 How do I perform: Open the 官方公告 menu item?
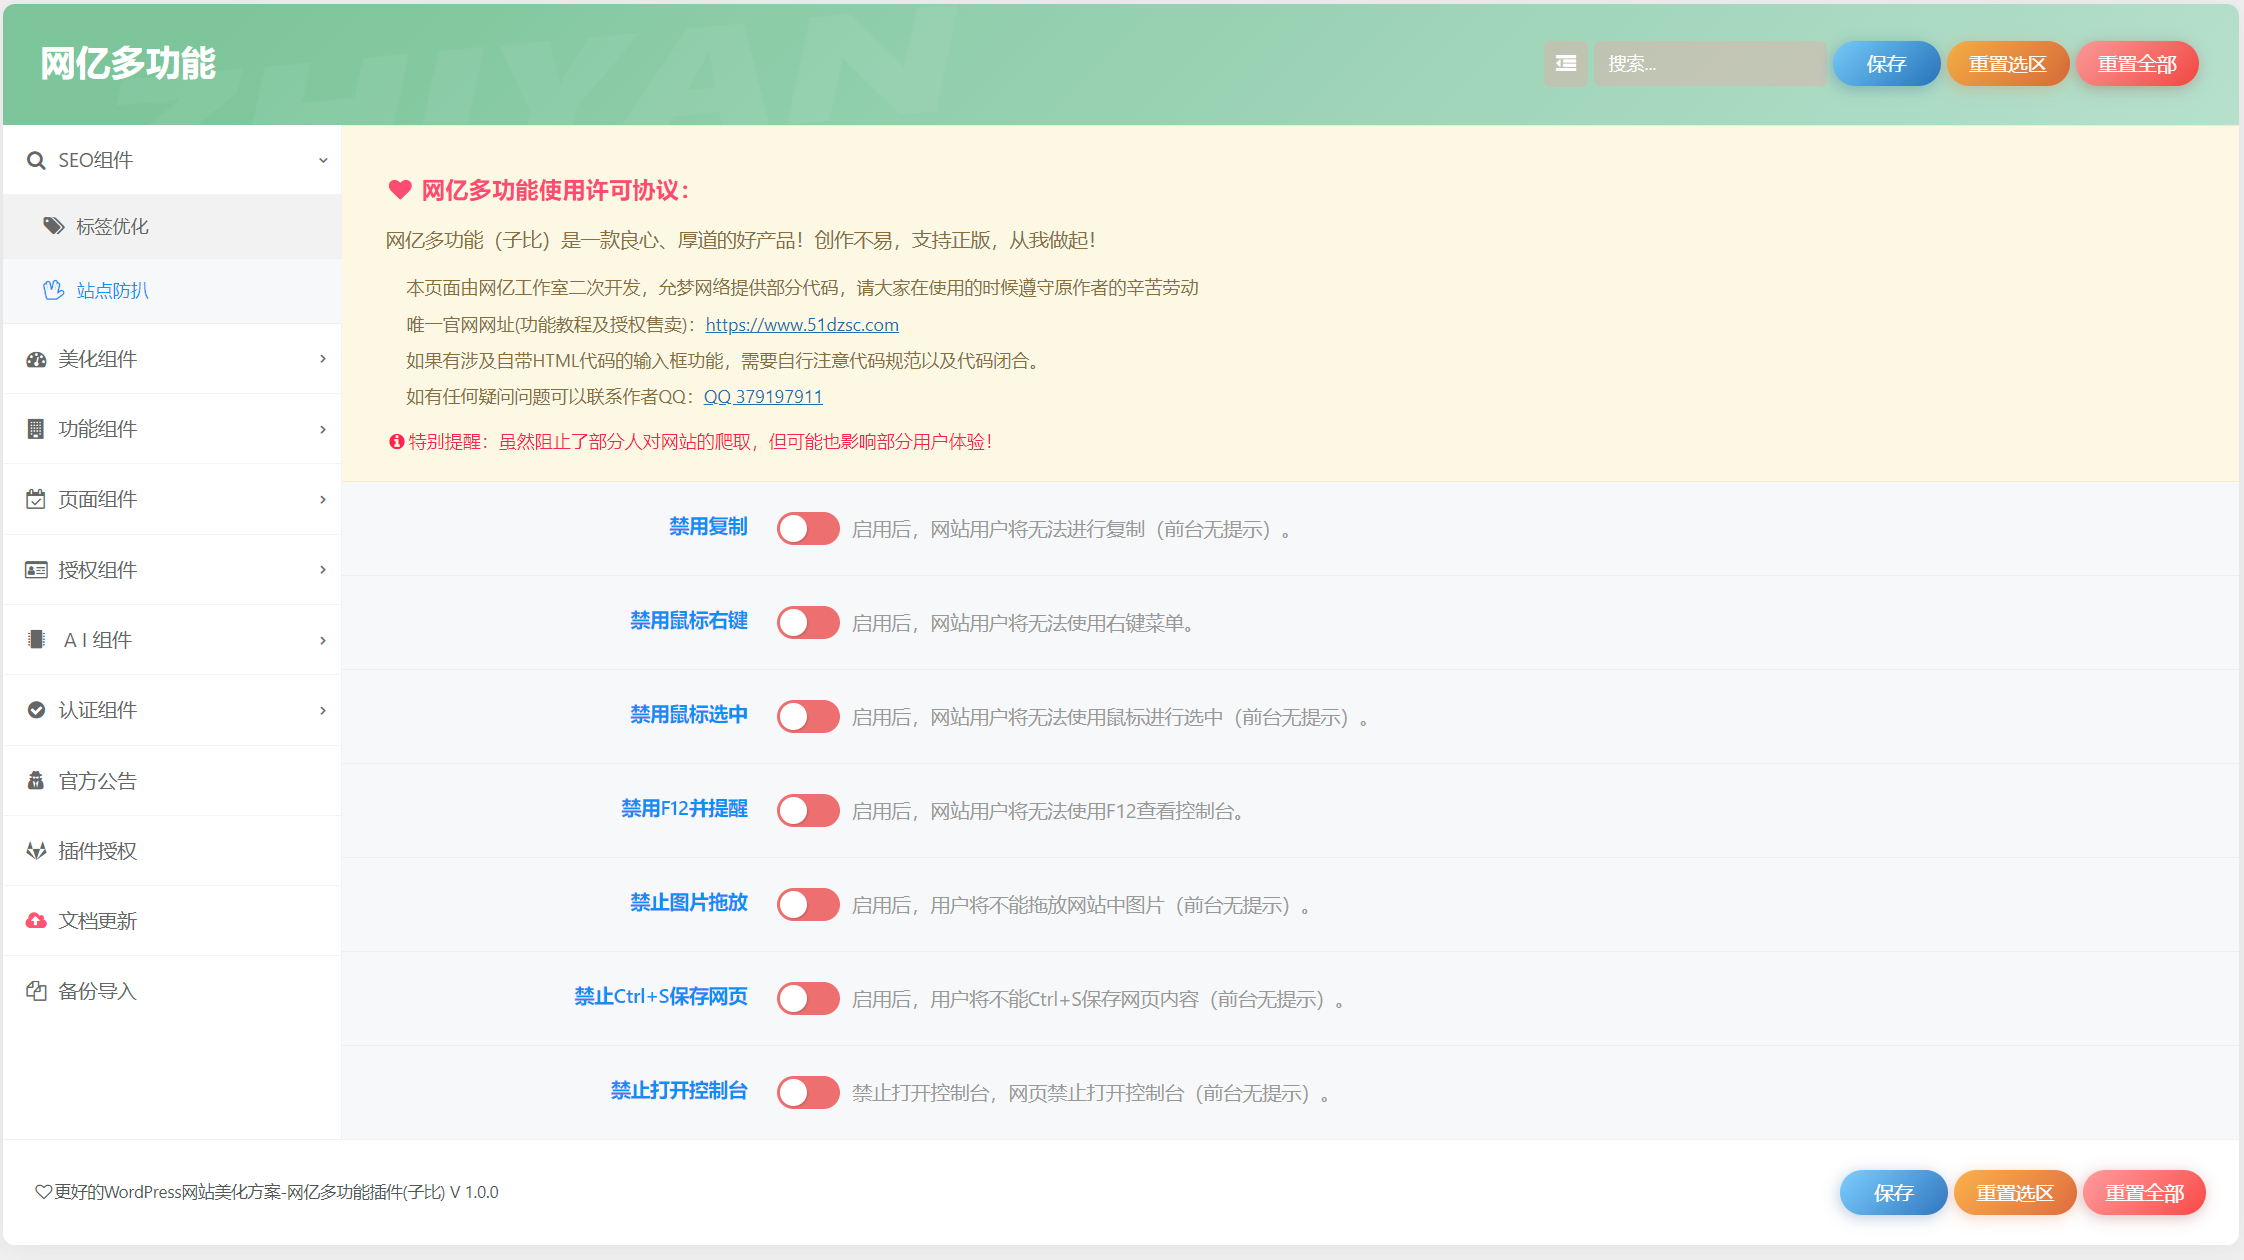click(x=97, y=781)
